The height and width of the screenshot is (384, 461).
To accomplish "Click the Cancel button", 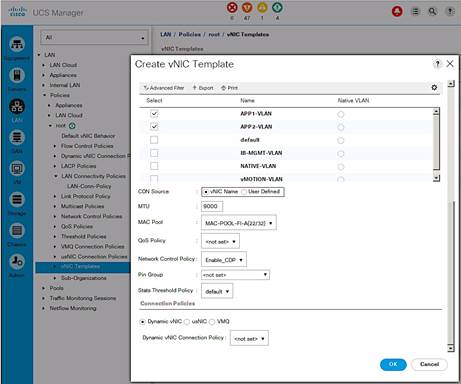I will click(x=429, y=364).
